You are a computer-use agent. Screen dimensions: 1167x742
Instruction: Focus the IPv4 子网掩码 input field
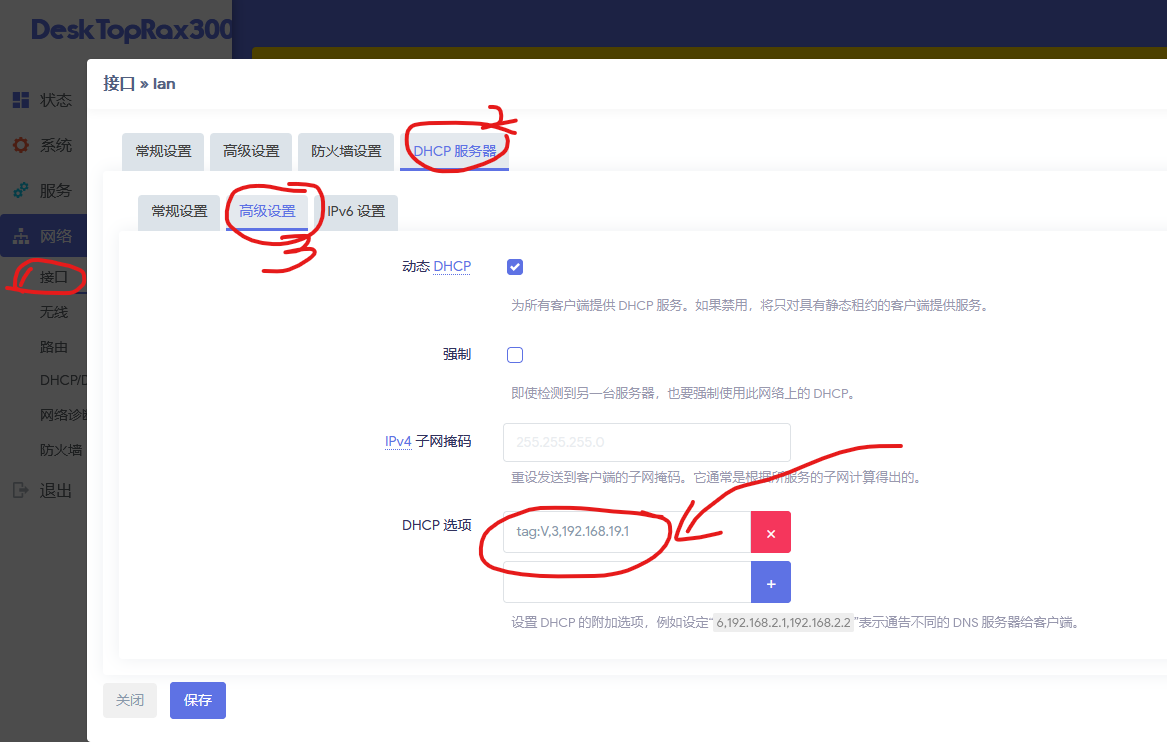tap(646, 442)
